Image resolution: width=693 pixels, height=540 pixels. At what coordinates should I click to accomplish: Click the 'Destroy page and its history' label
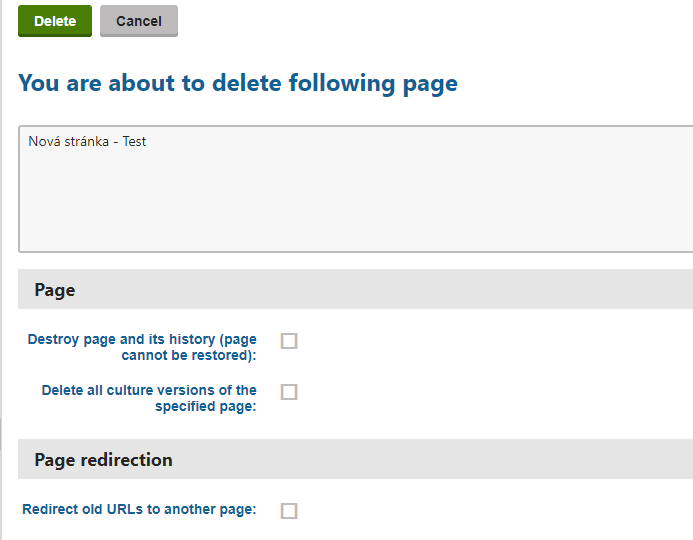coord(142,340)
